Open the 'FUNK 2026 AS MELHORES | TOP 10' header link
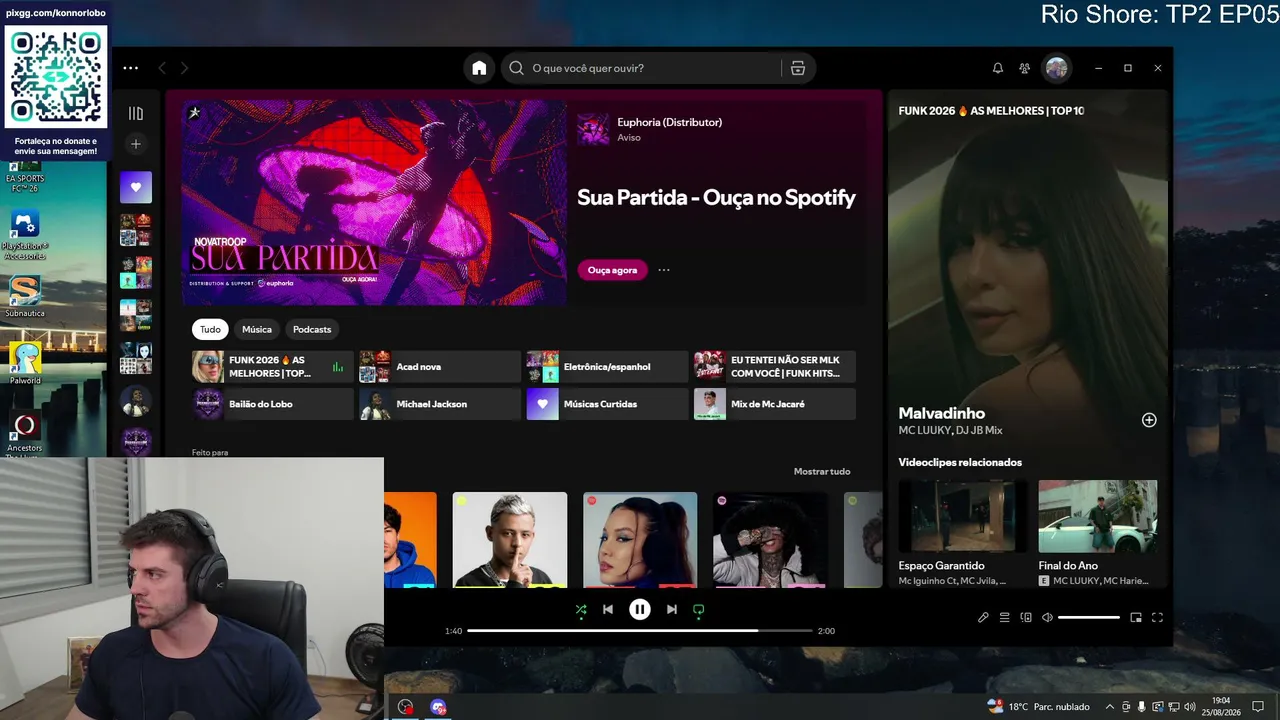 (x=991, y=111)
